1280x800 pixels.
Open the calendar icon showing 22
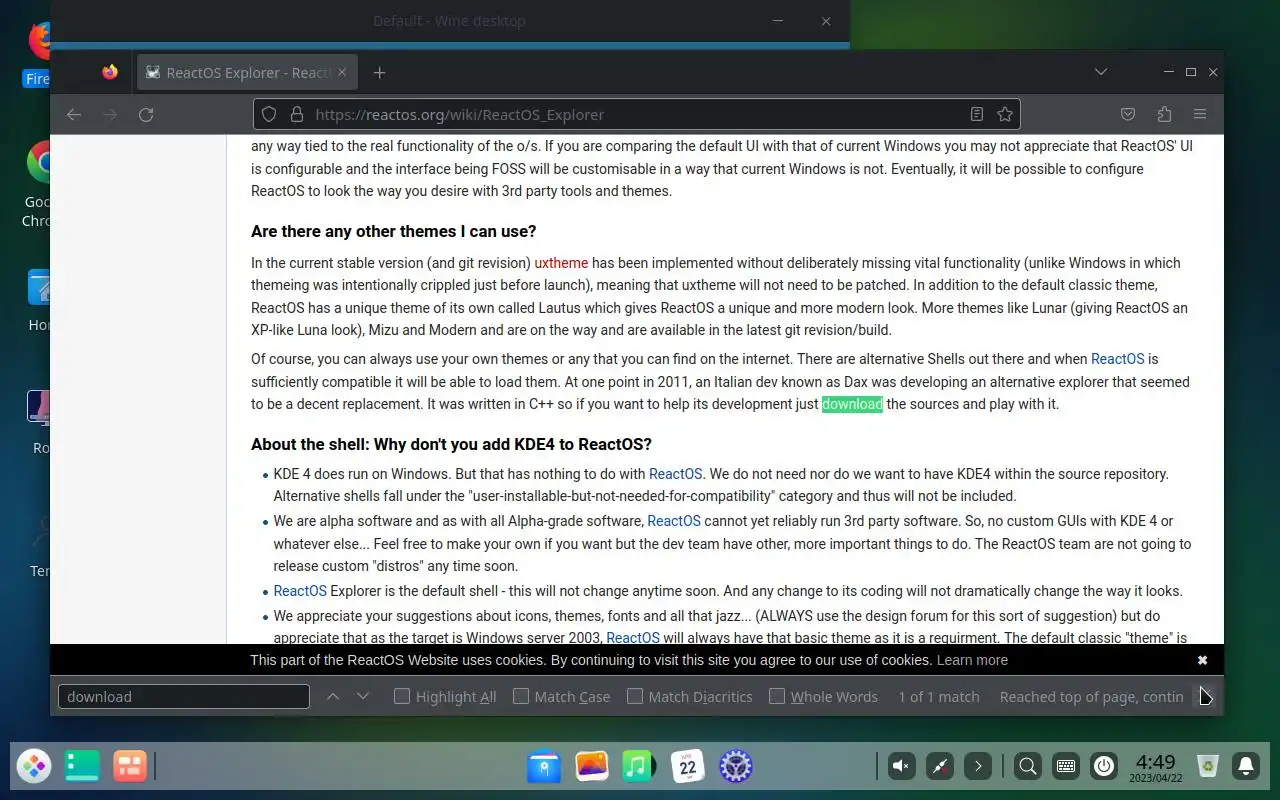point(688,767)
